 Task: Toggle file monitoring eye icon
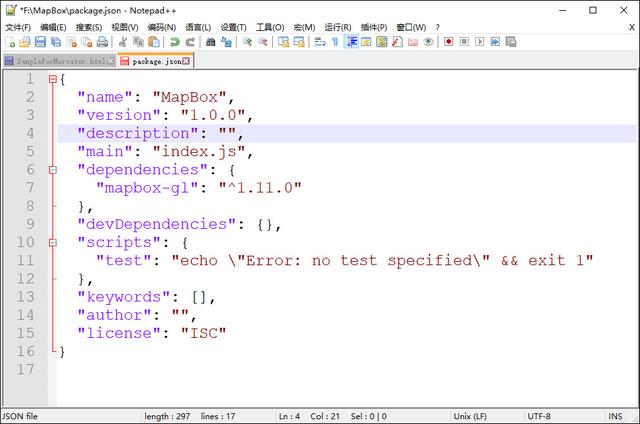[x=428, y=42]
